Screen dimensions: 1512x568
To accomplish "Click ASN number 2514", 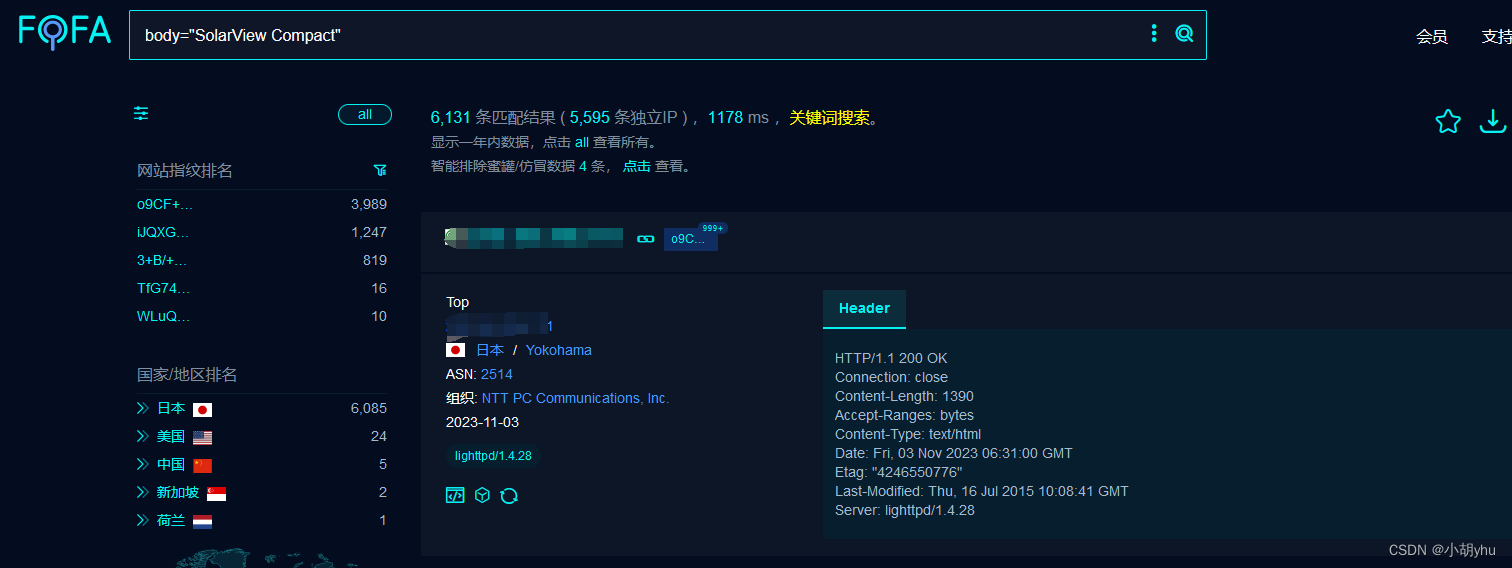I will pyautogui.click(x=497, y=374).
